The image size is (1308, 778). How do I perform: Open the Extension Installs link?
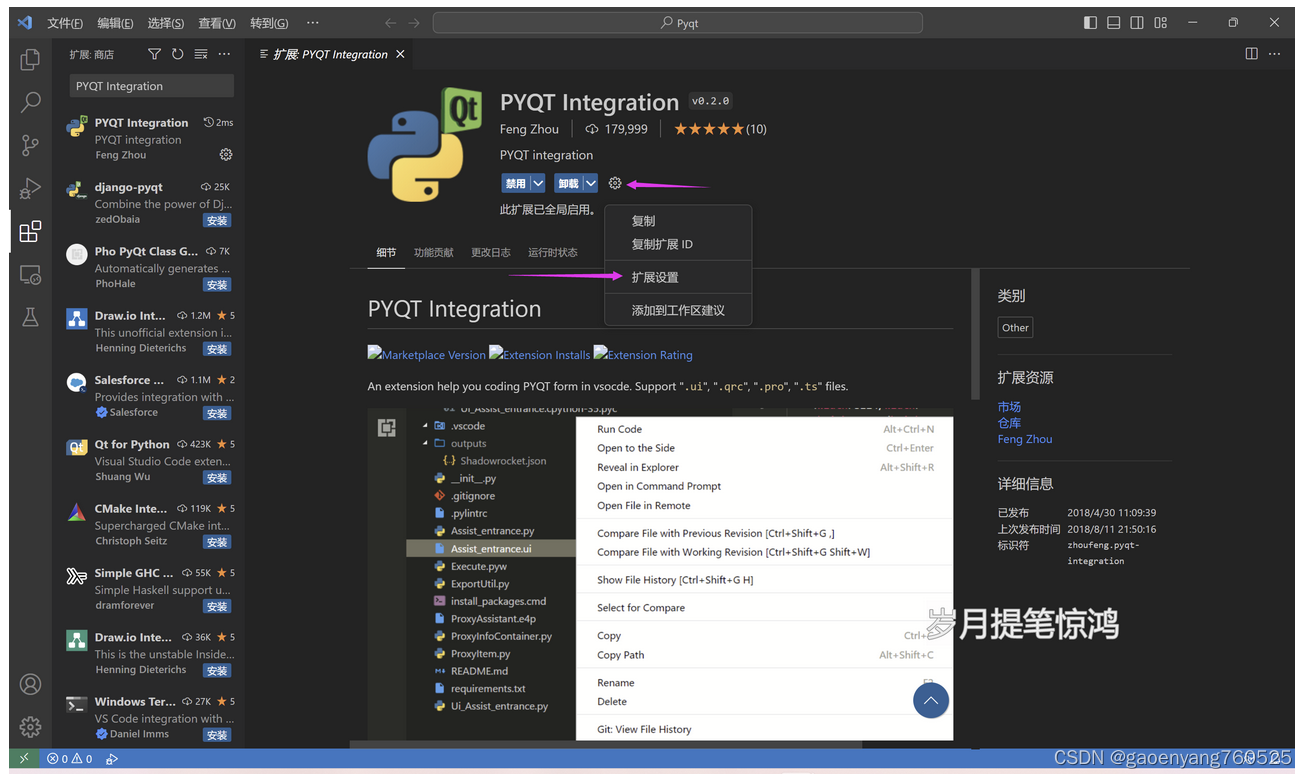point(540,354)
